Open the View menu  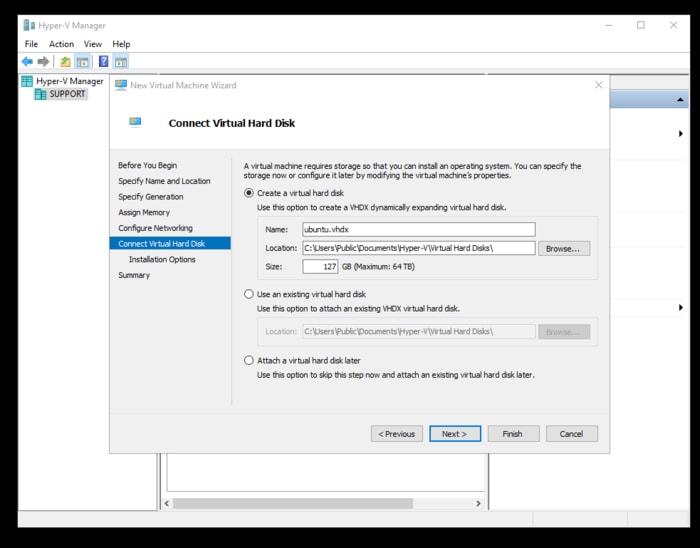tap(92, 44)
